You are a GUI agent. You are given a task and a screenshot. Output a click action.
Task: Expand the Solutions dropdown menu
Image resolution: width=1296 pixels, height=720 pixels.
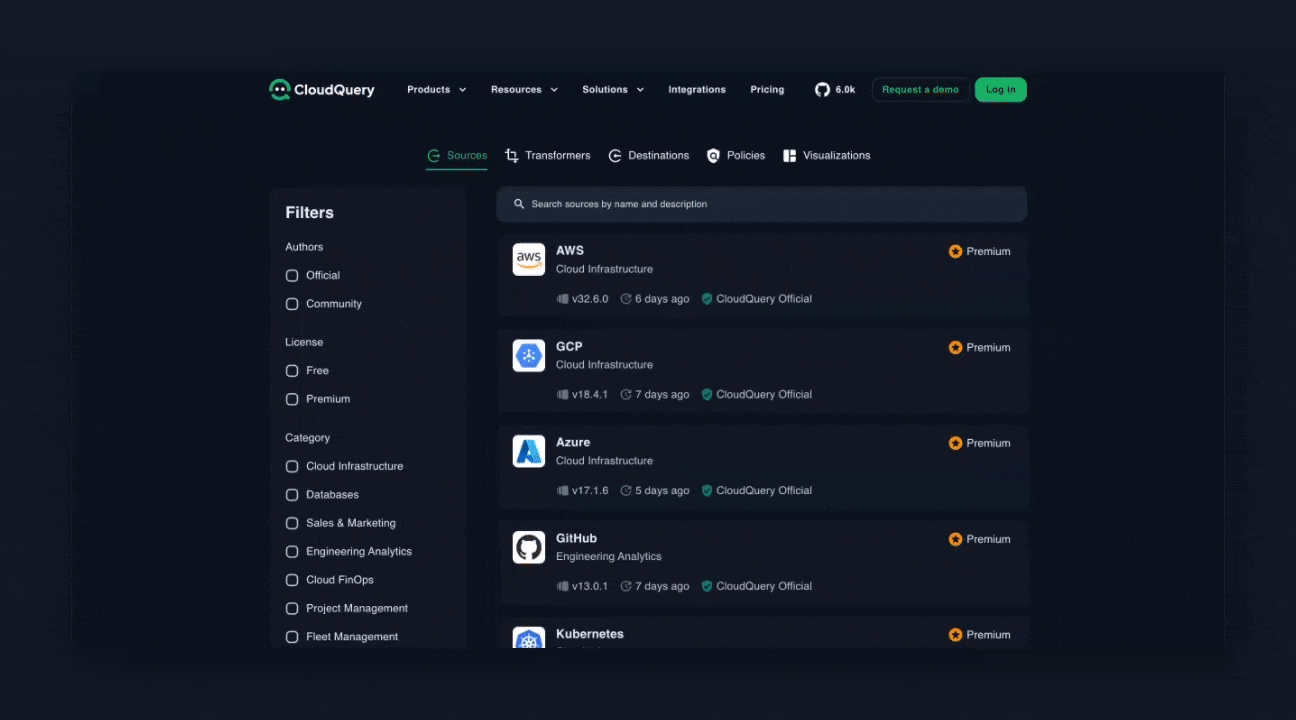[x=613, y=90]
